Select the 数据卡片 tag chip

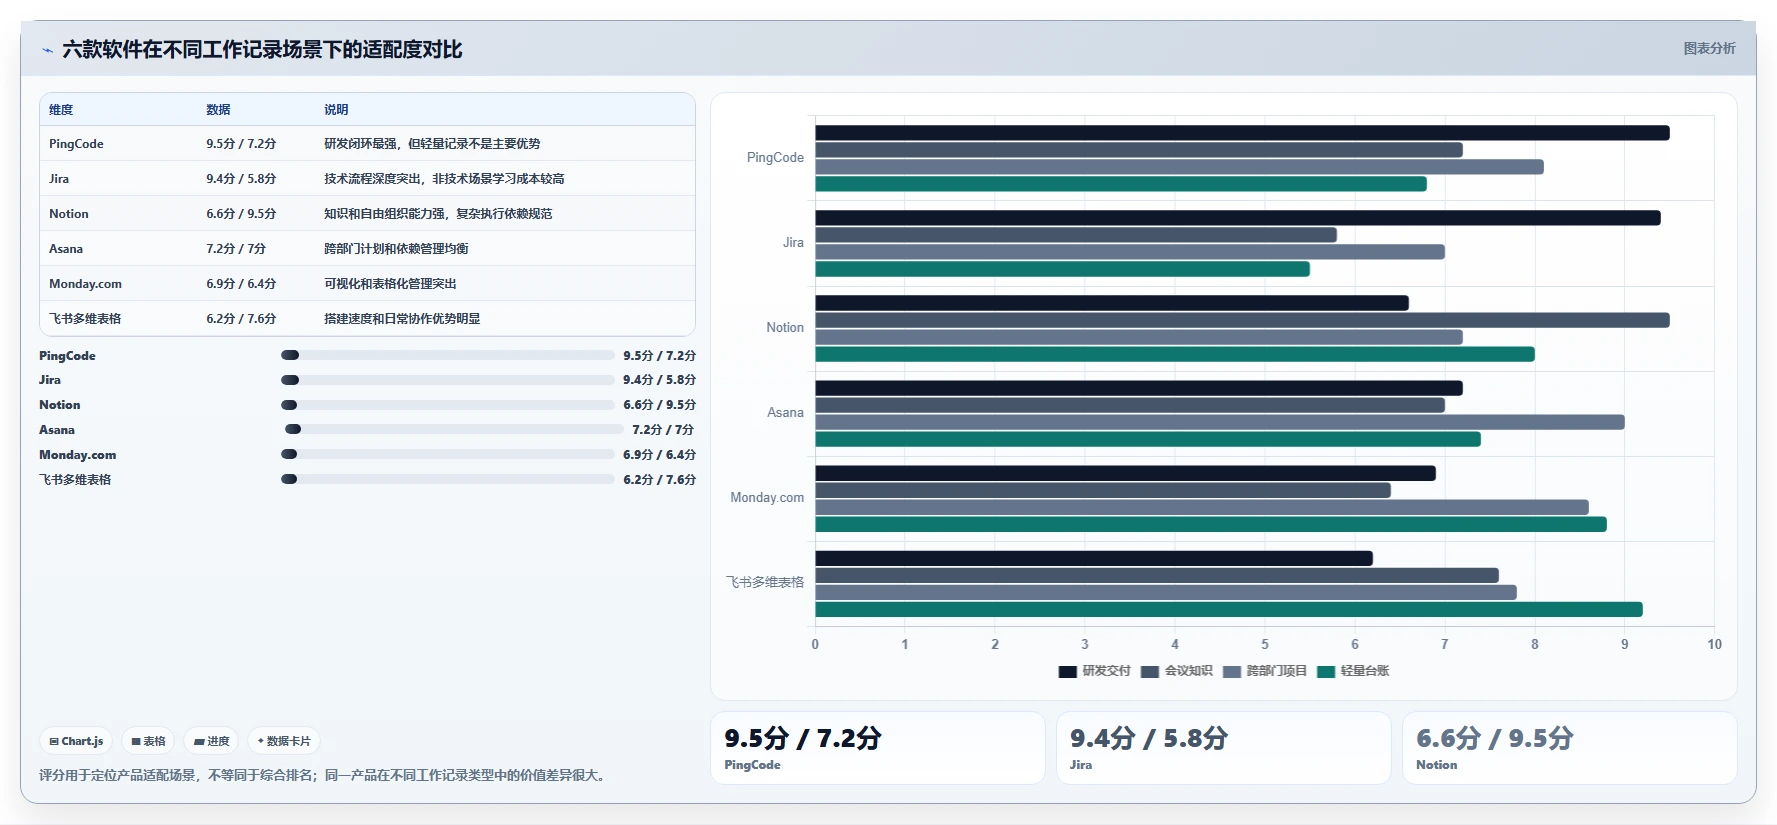(x=284, y=741)
